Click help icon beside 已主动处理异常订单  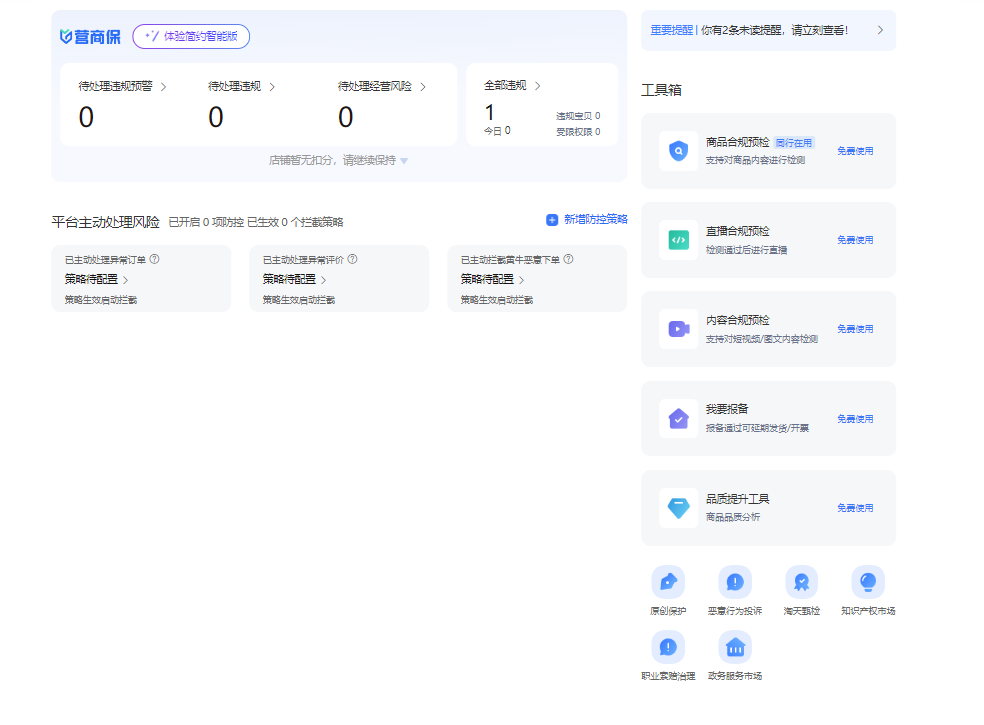coord(155,259)
